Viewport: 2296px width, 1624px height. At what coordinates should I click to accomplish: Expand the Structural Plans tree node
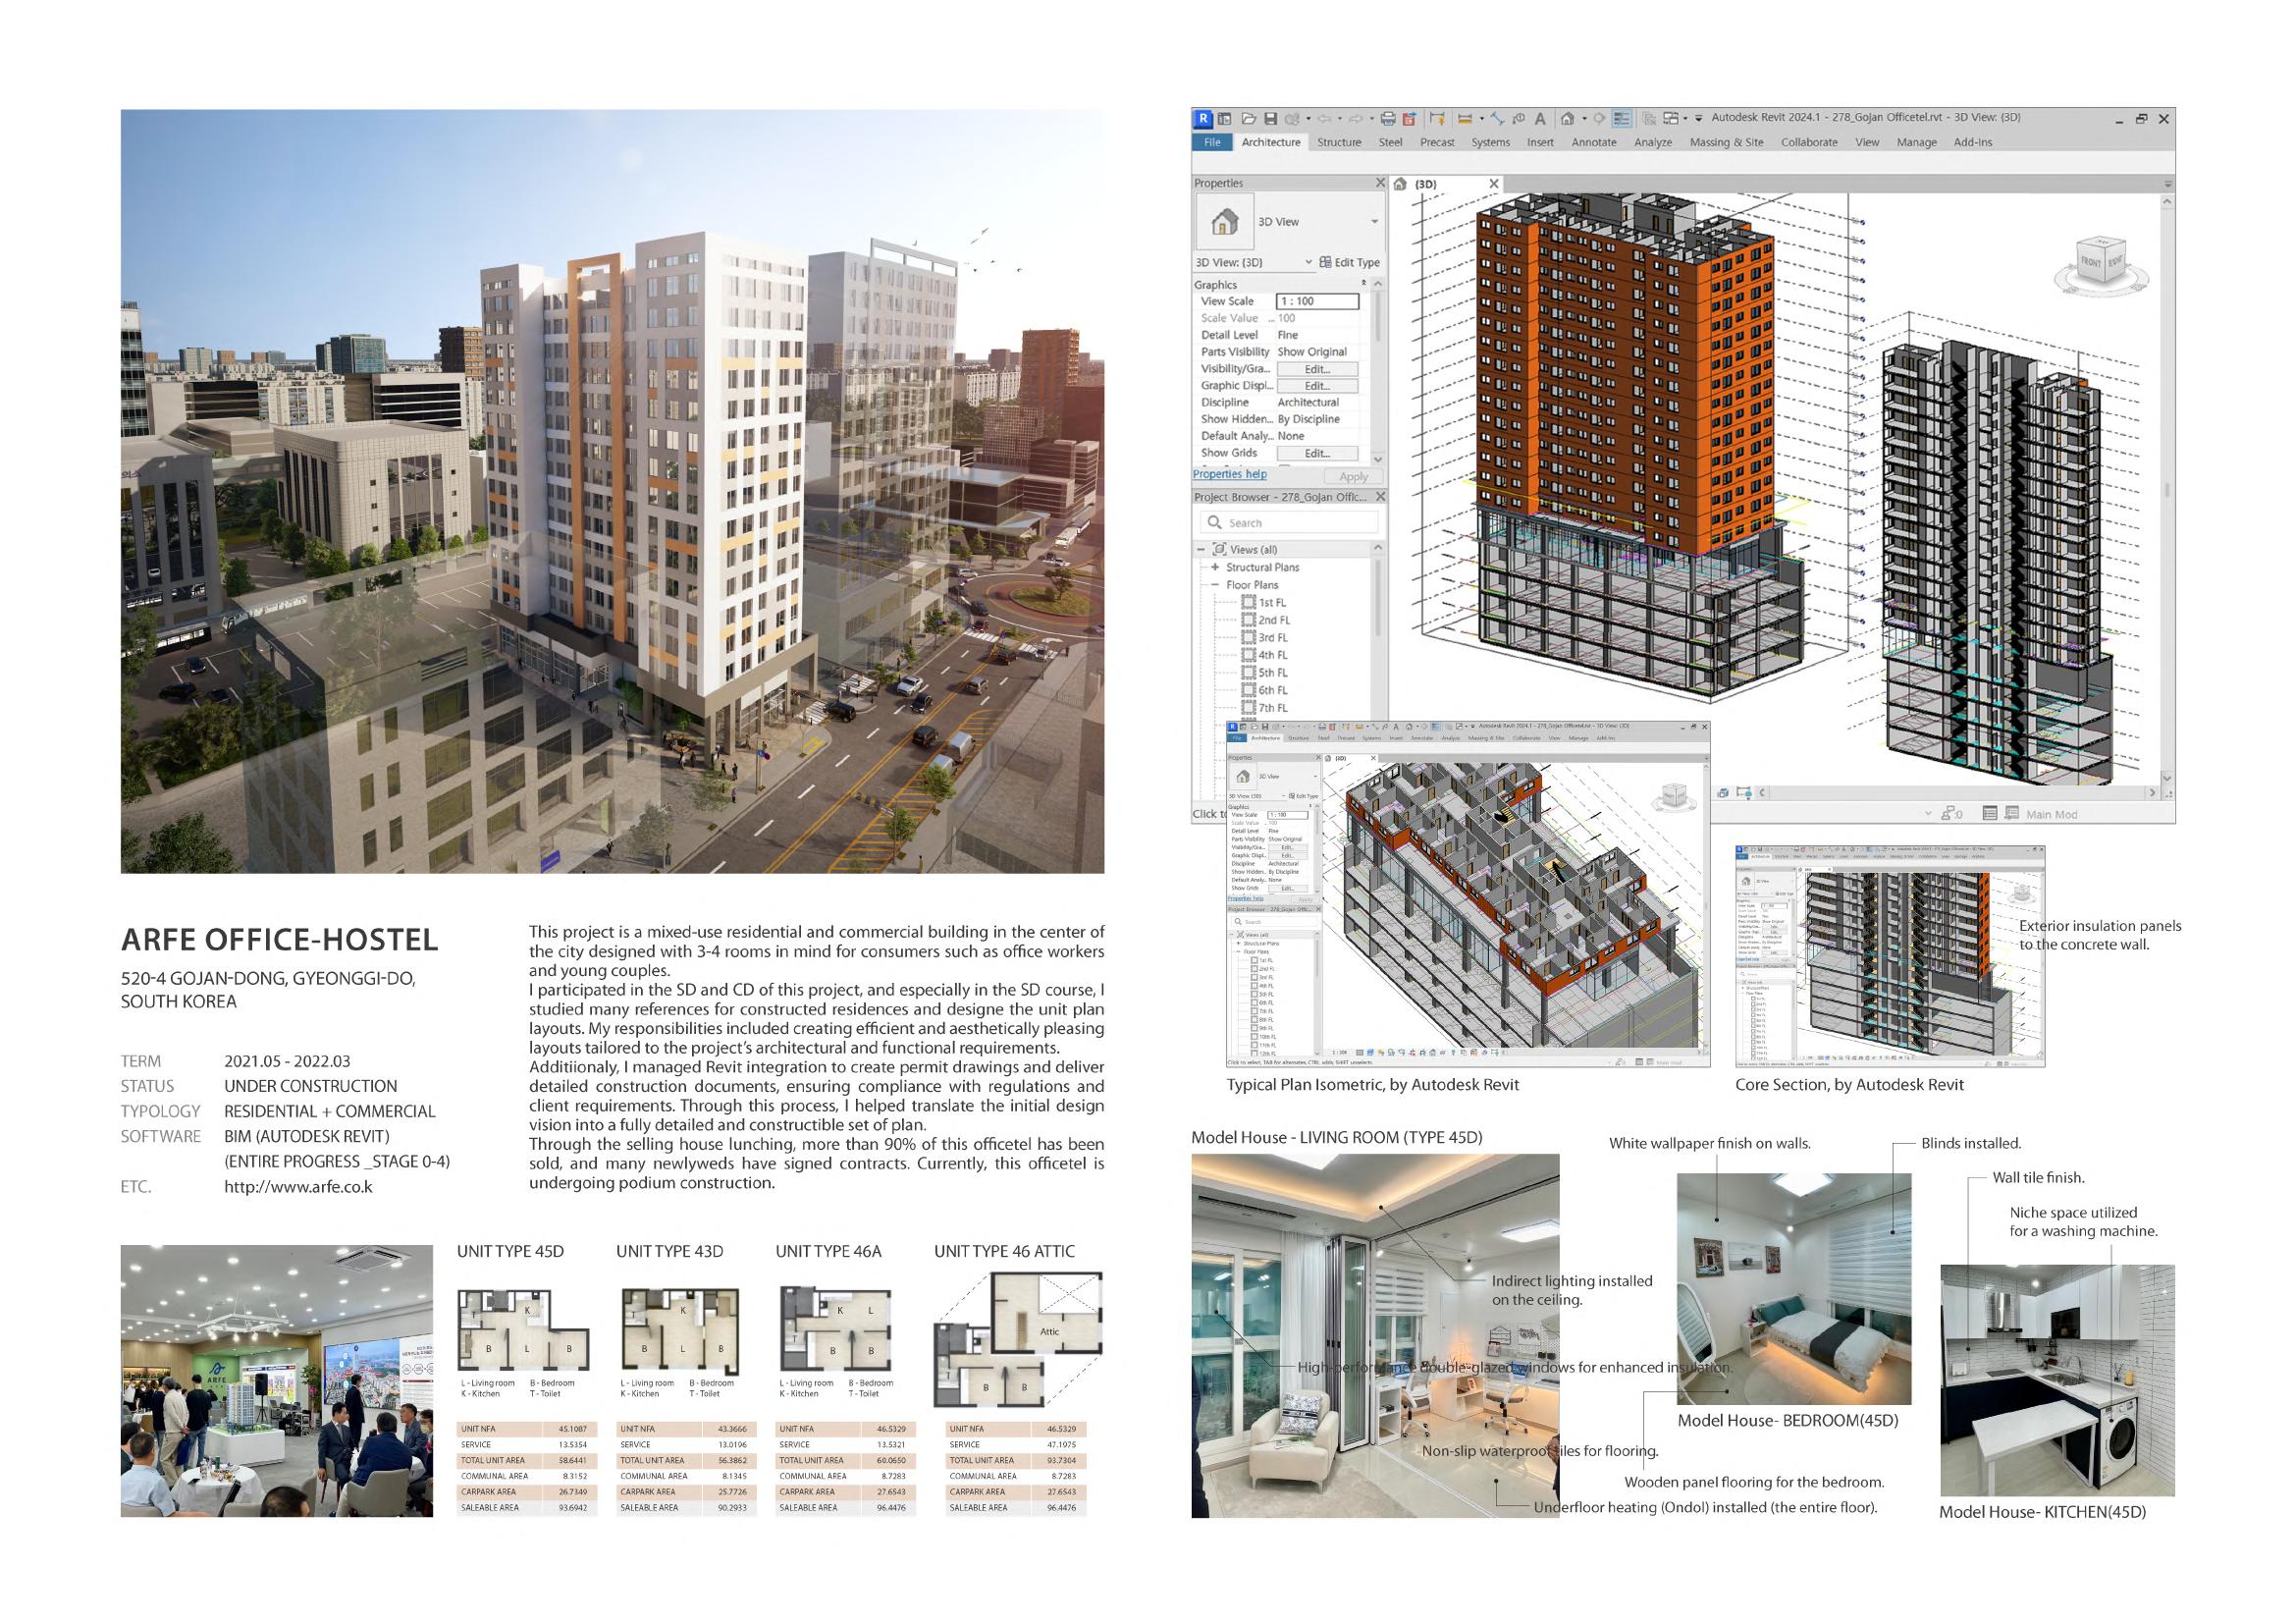(x=1215, y=567)
